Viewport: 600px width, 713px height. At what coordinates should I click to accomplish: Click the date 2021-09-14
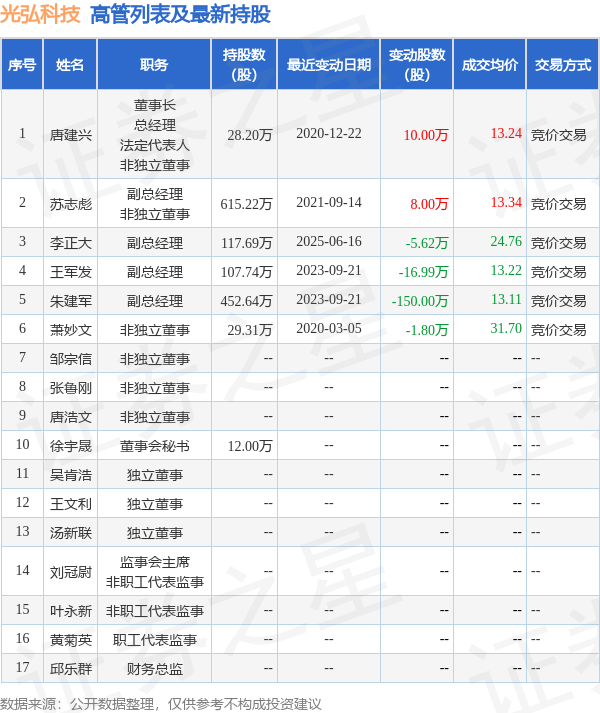[x=328, y=202]
